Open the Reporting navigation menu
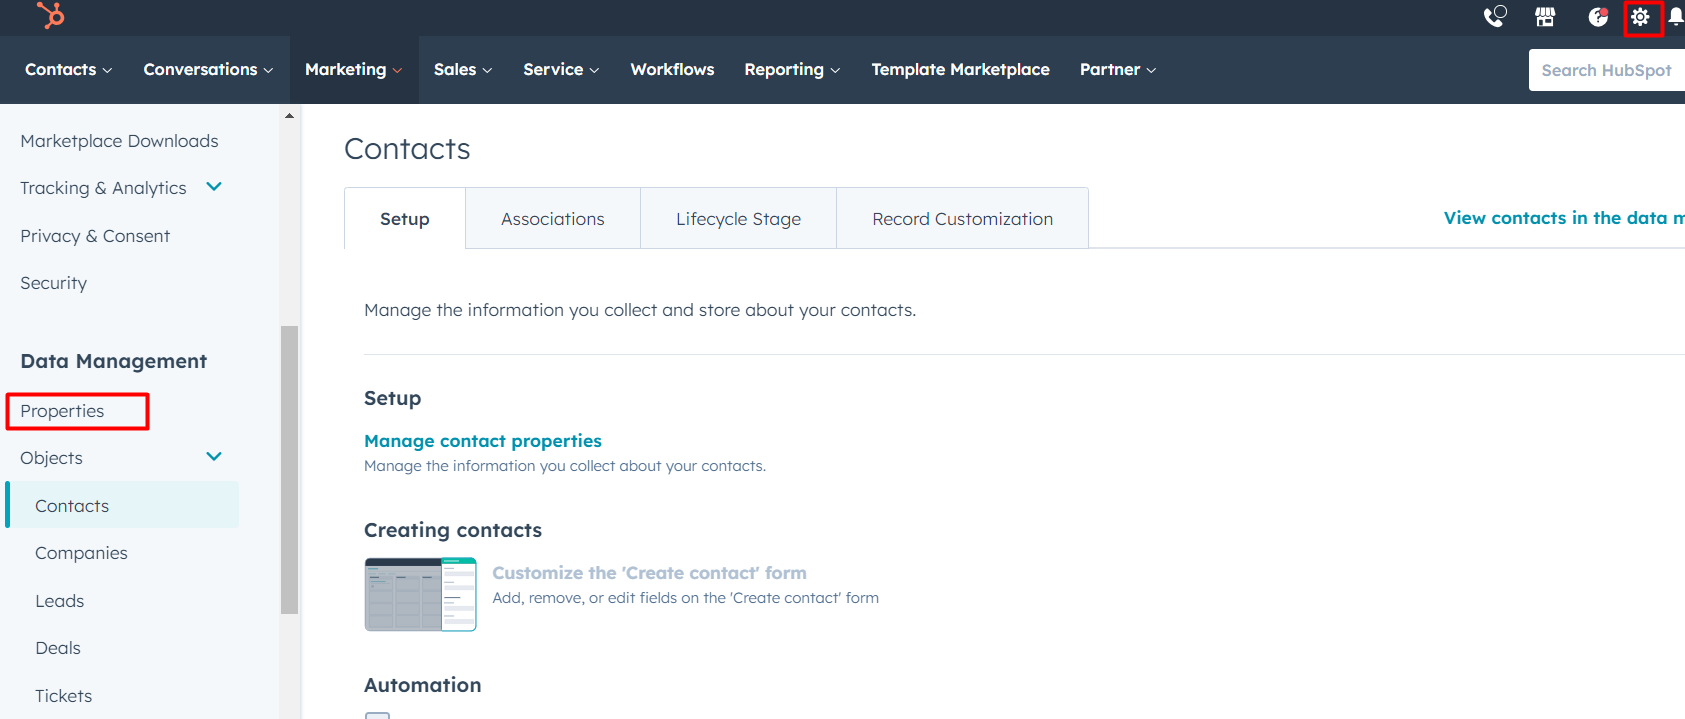 coord(792,69)
